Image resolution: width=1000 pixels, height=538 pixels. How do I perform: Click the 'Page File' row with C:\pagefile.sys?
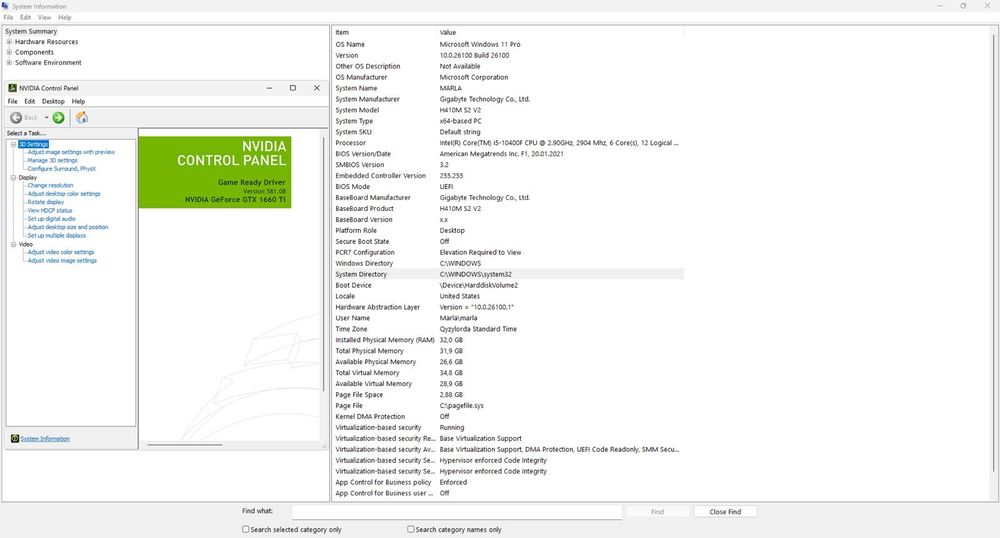pyautogui.click(x=508, y=405)
